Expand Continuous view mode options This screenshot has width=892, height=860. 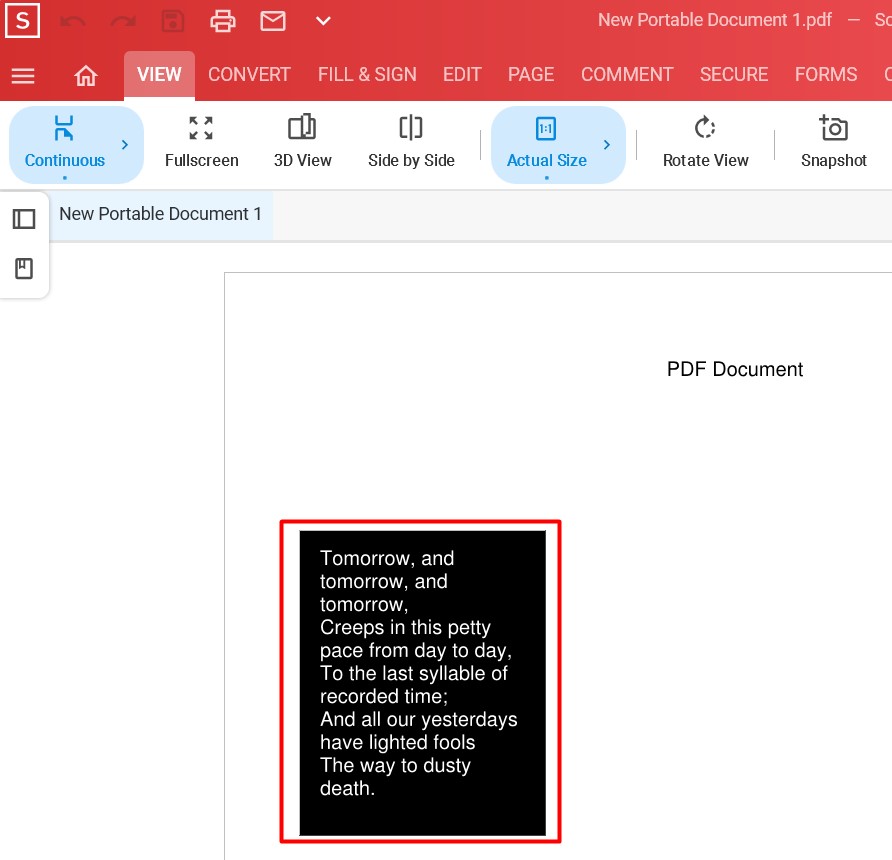(x=125, y=144)
